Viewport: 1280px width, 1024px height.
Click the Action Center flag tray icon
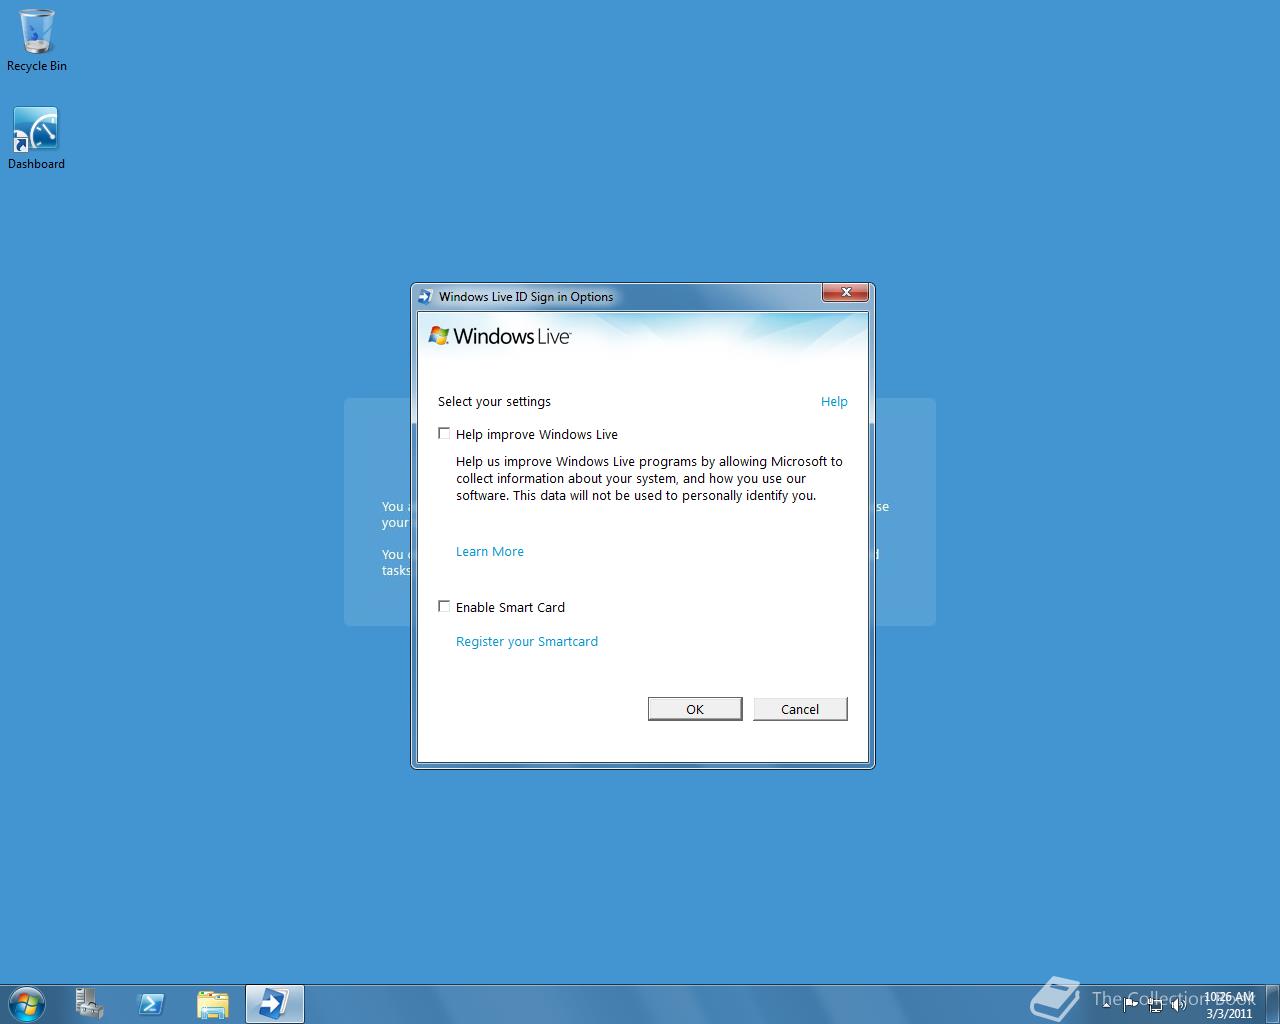[1131, 1004]
